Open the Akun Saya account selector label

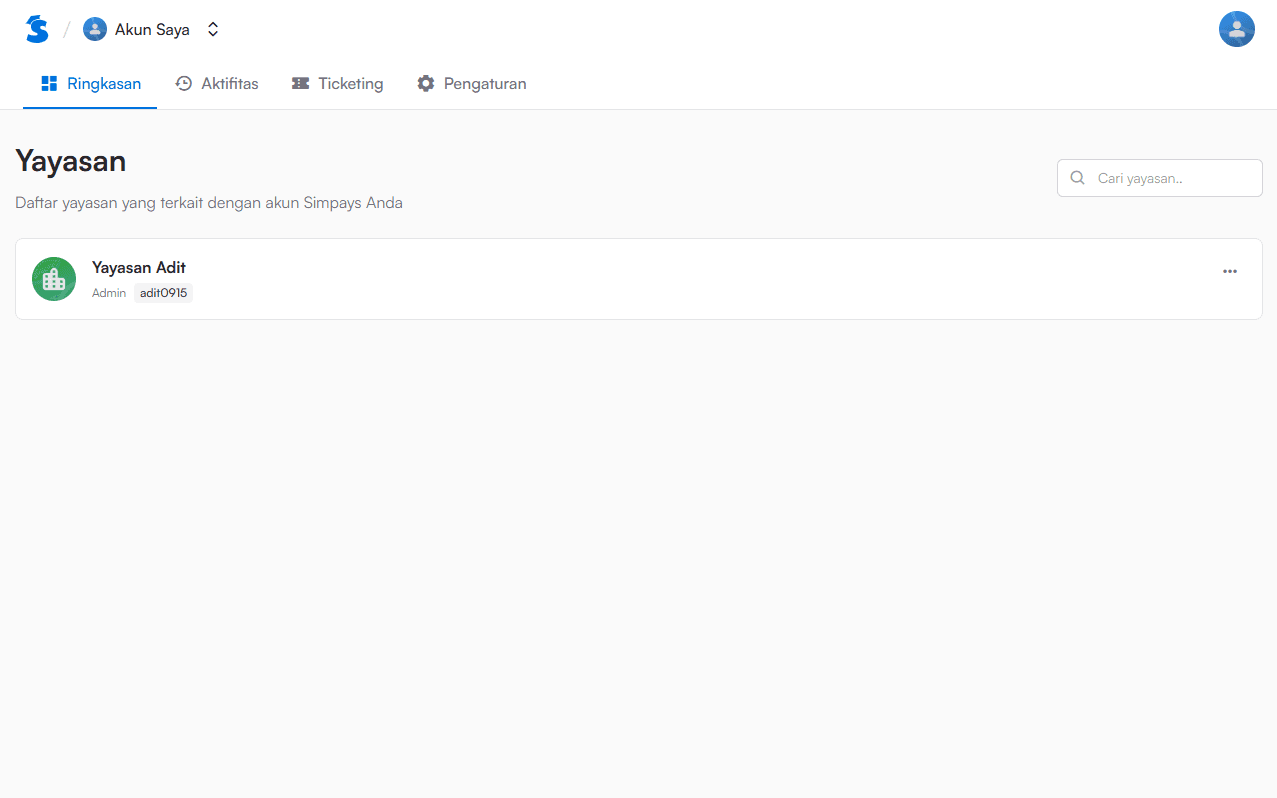[152, 30]
